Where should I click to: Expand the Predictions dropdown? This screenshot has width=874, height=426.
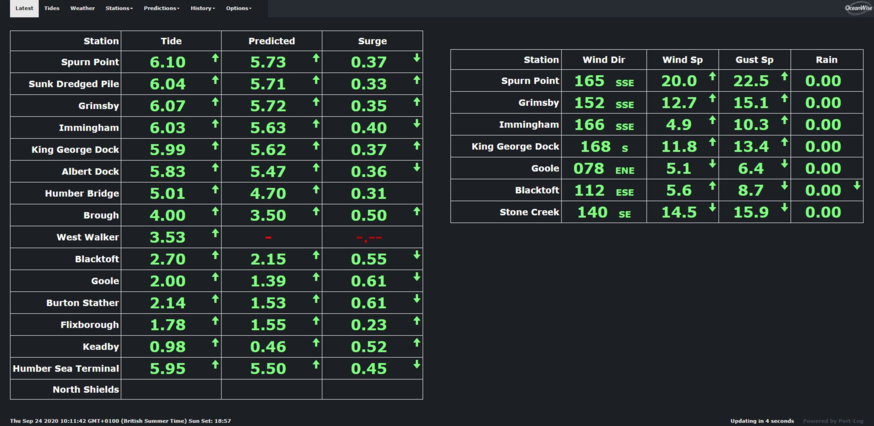click(x=161, y=8)
